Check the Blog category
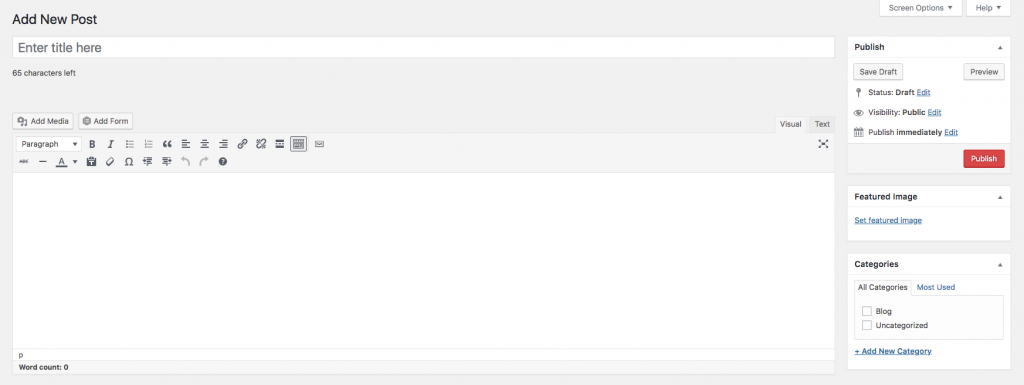This screenshot has width=1024, height=385. coord(867,311)
